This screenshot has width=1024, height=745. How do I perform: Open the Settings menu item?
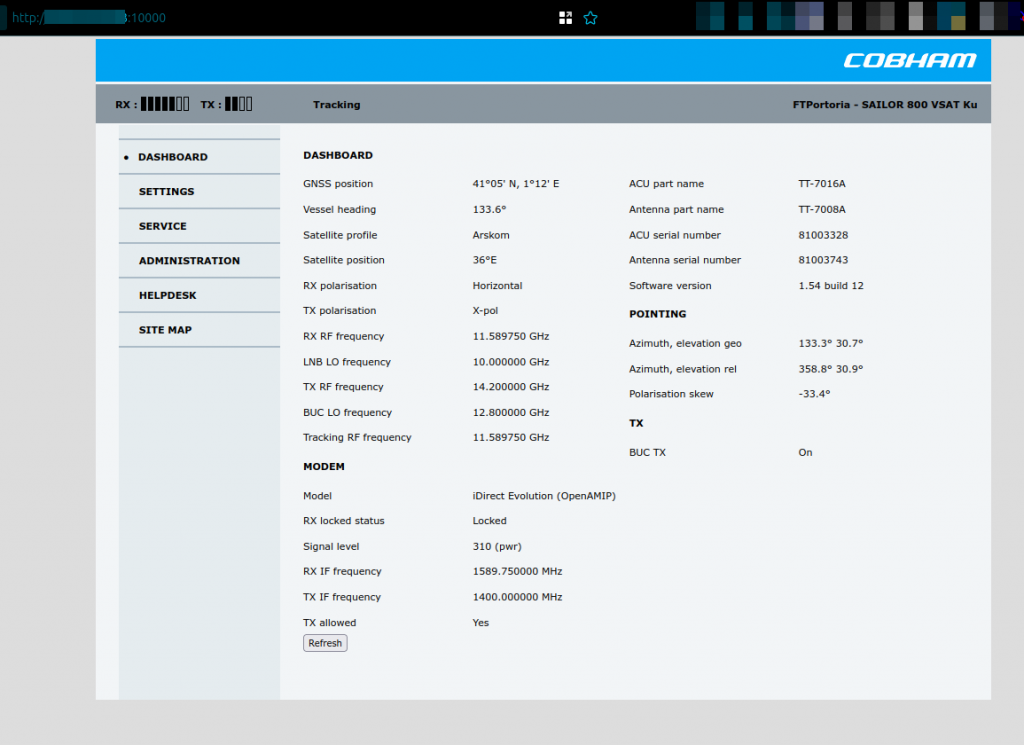point(166,192)
